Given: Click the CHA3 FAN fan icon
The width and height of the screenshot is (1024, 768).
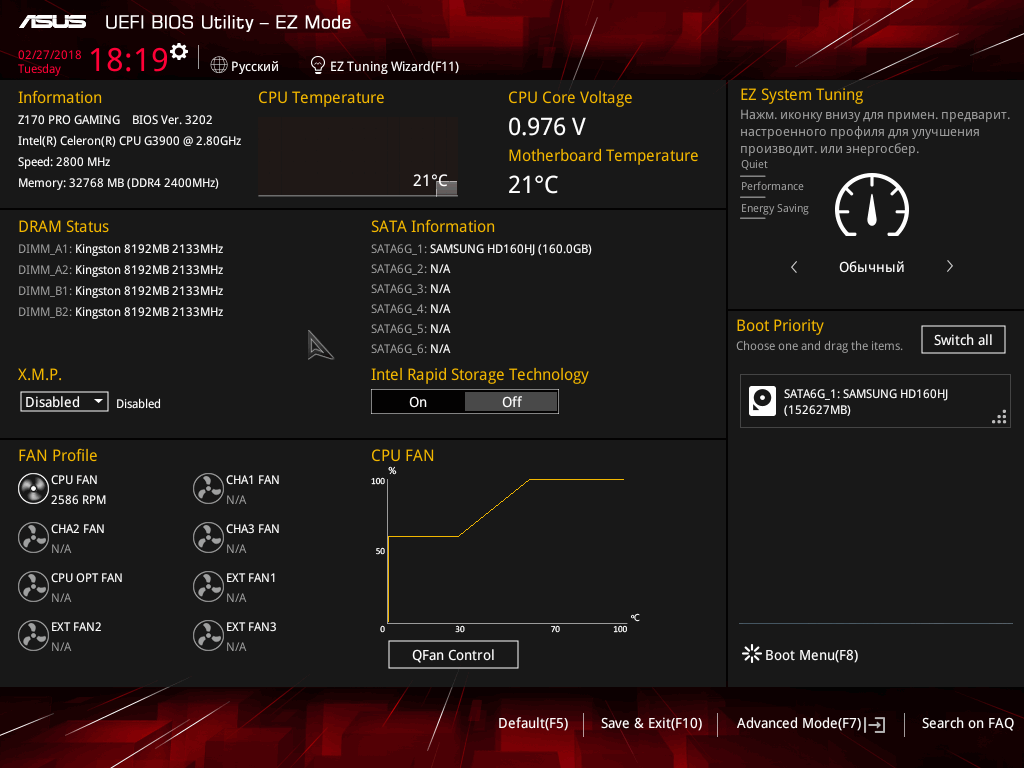Looking at the screenshot, I should [208, 537].
